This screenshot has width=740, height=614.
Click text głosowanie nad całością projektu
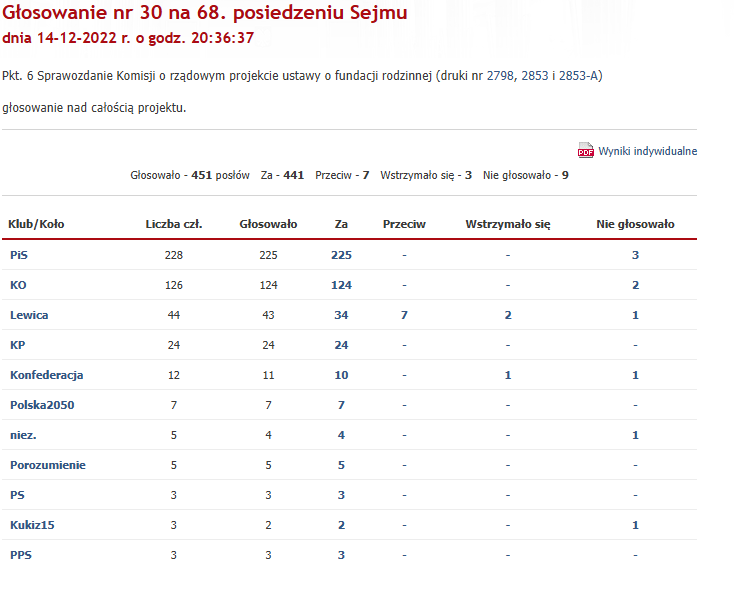tap(94, 108)
